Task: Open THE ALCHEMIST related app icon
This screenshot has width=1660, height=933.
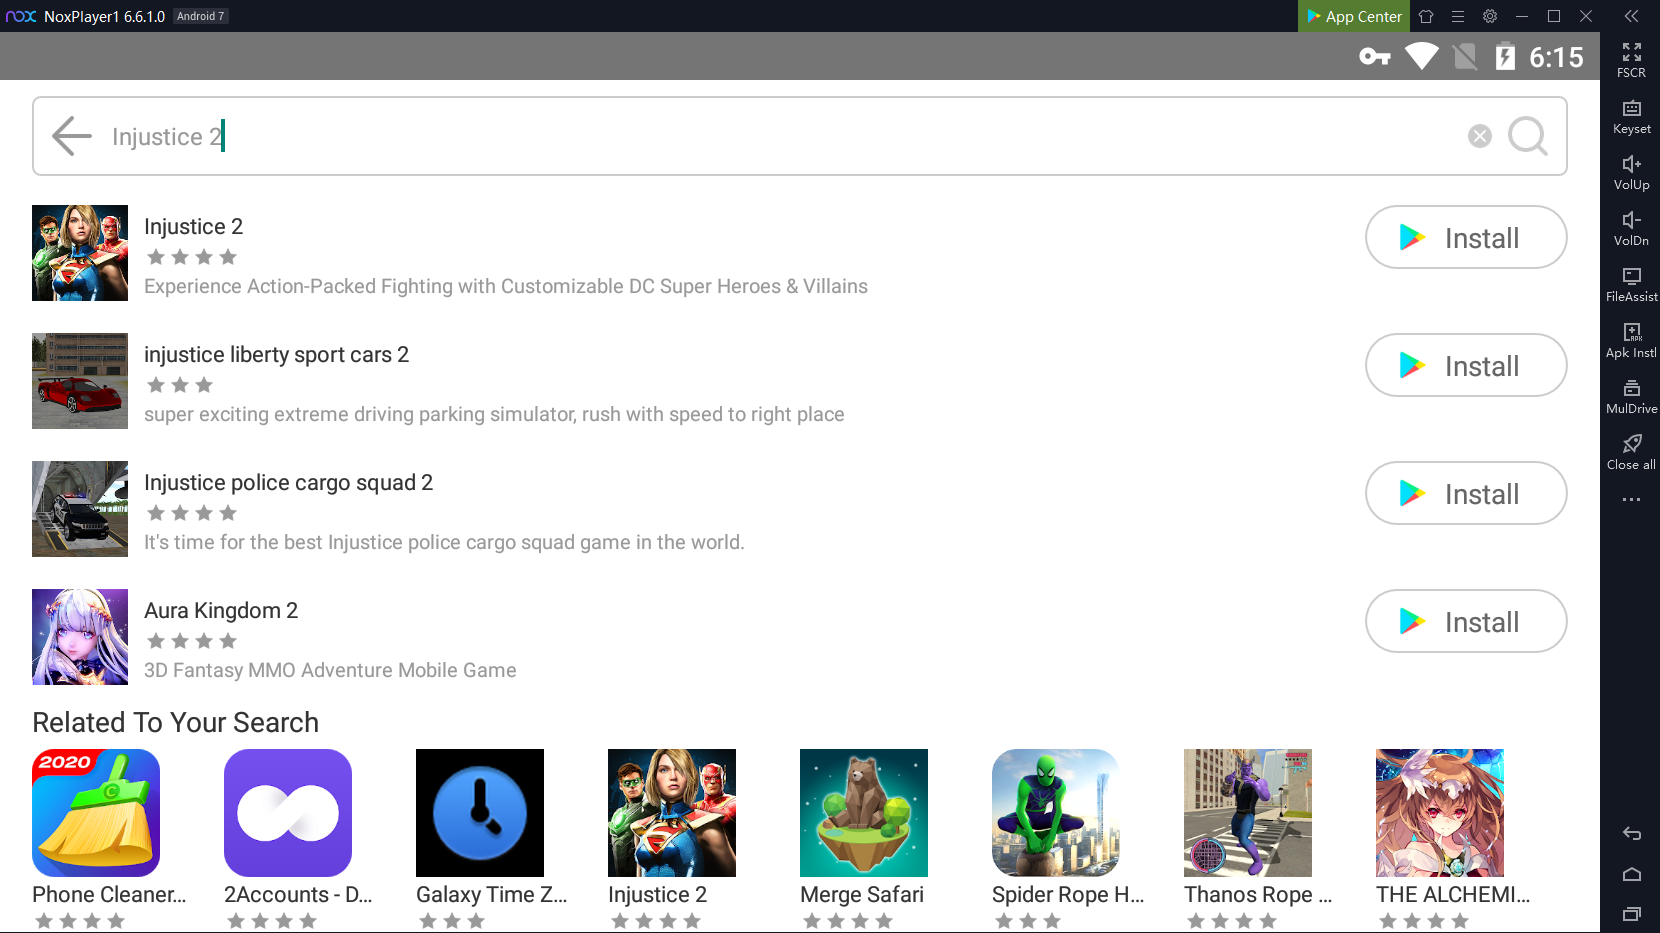Action: pos(1440,813)
